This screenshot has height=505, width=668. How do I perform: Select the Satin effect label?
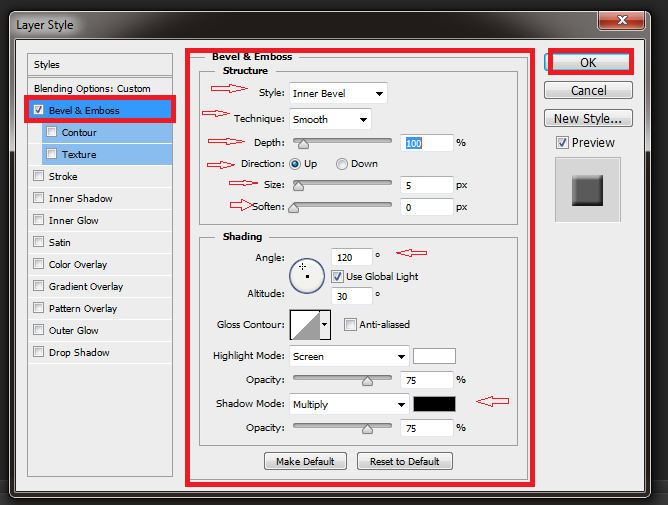(59, 242)
